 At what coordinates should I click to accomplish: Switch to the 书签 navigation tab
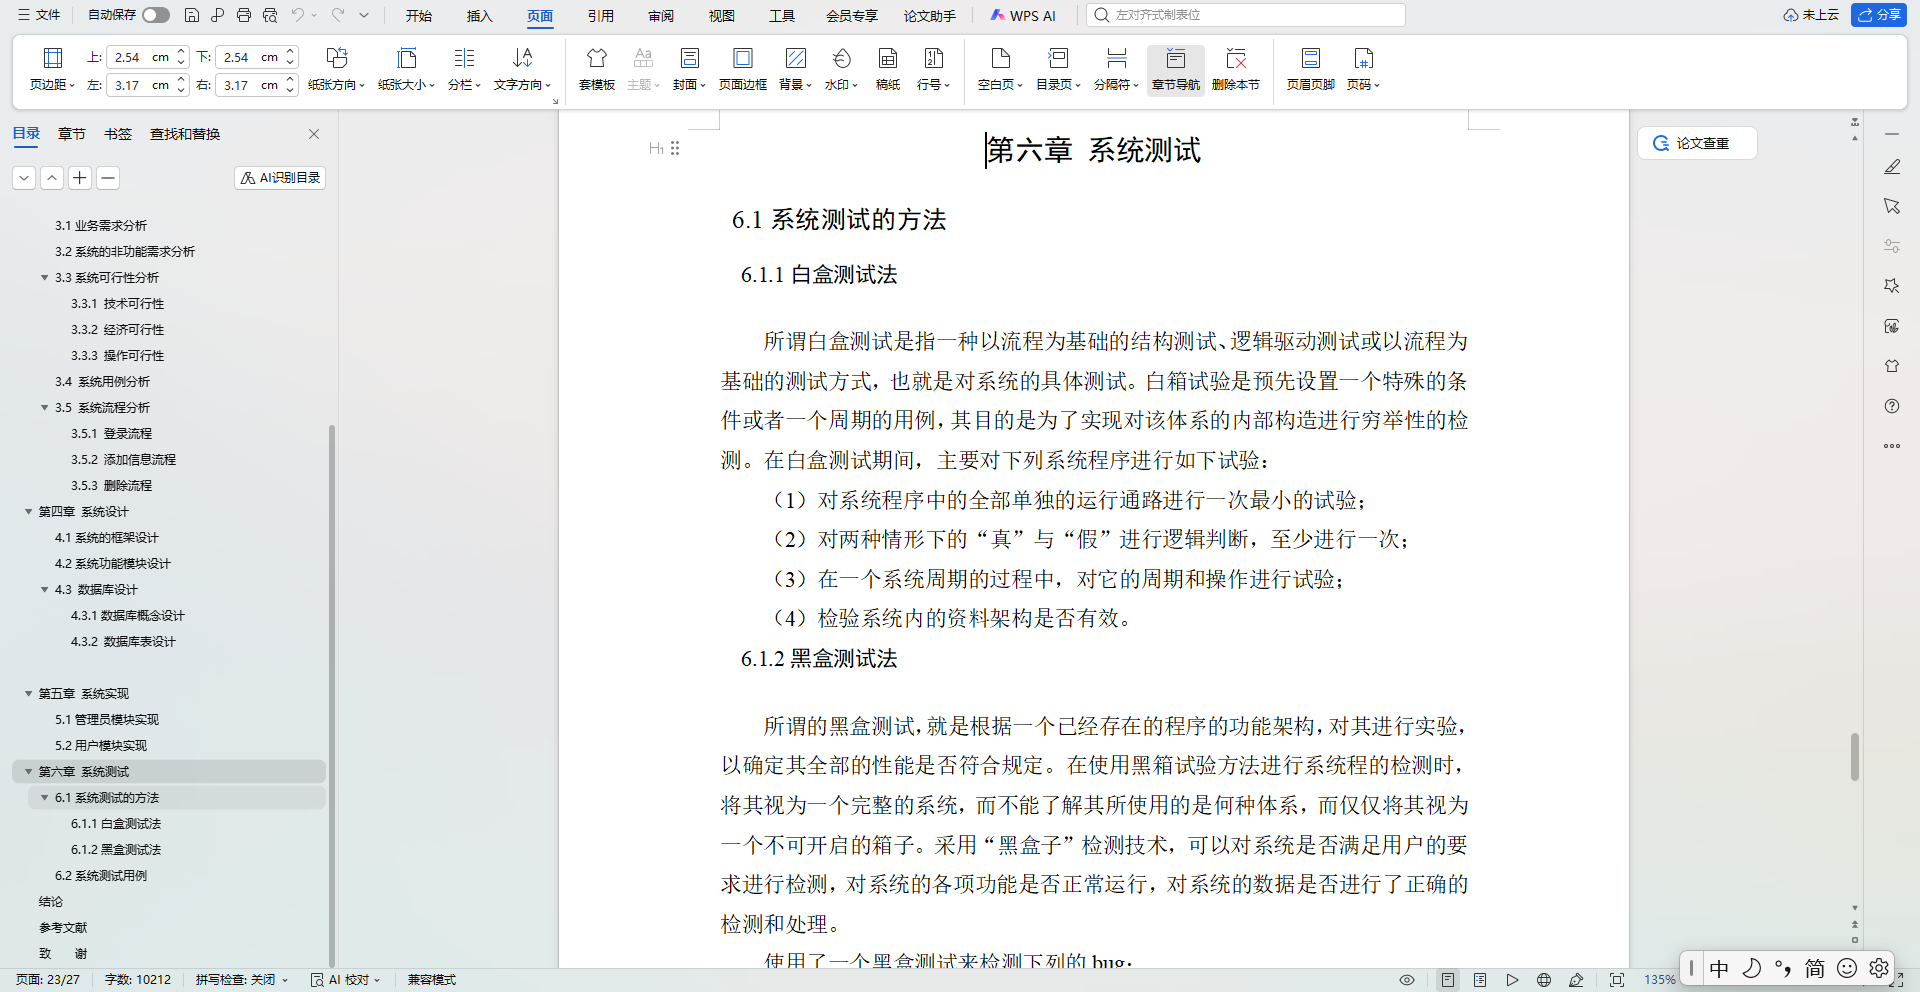[118, 134]
